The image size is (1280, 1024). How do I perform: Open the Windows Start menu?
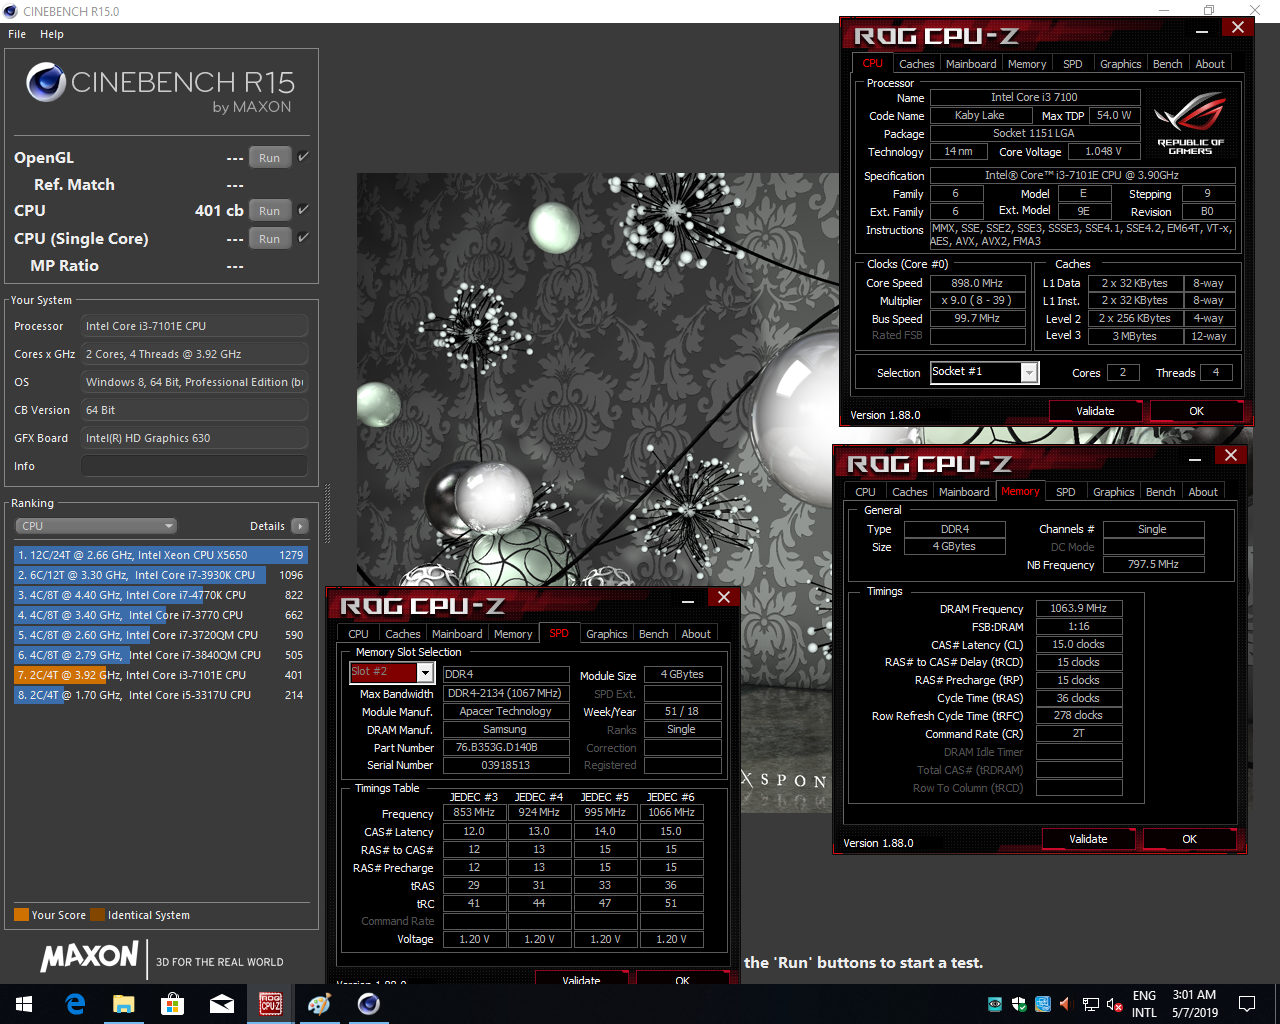coord(24,1004)
